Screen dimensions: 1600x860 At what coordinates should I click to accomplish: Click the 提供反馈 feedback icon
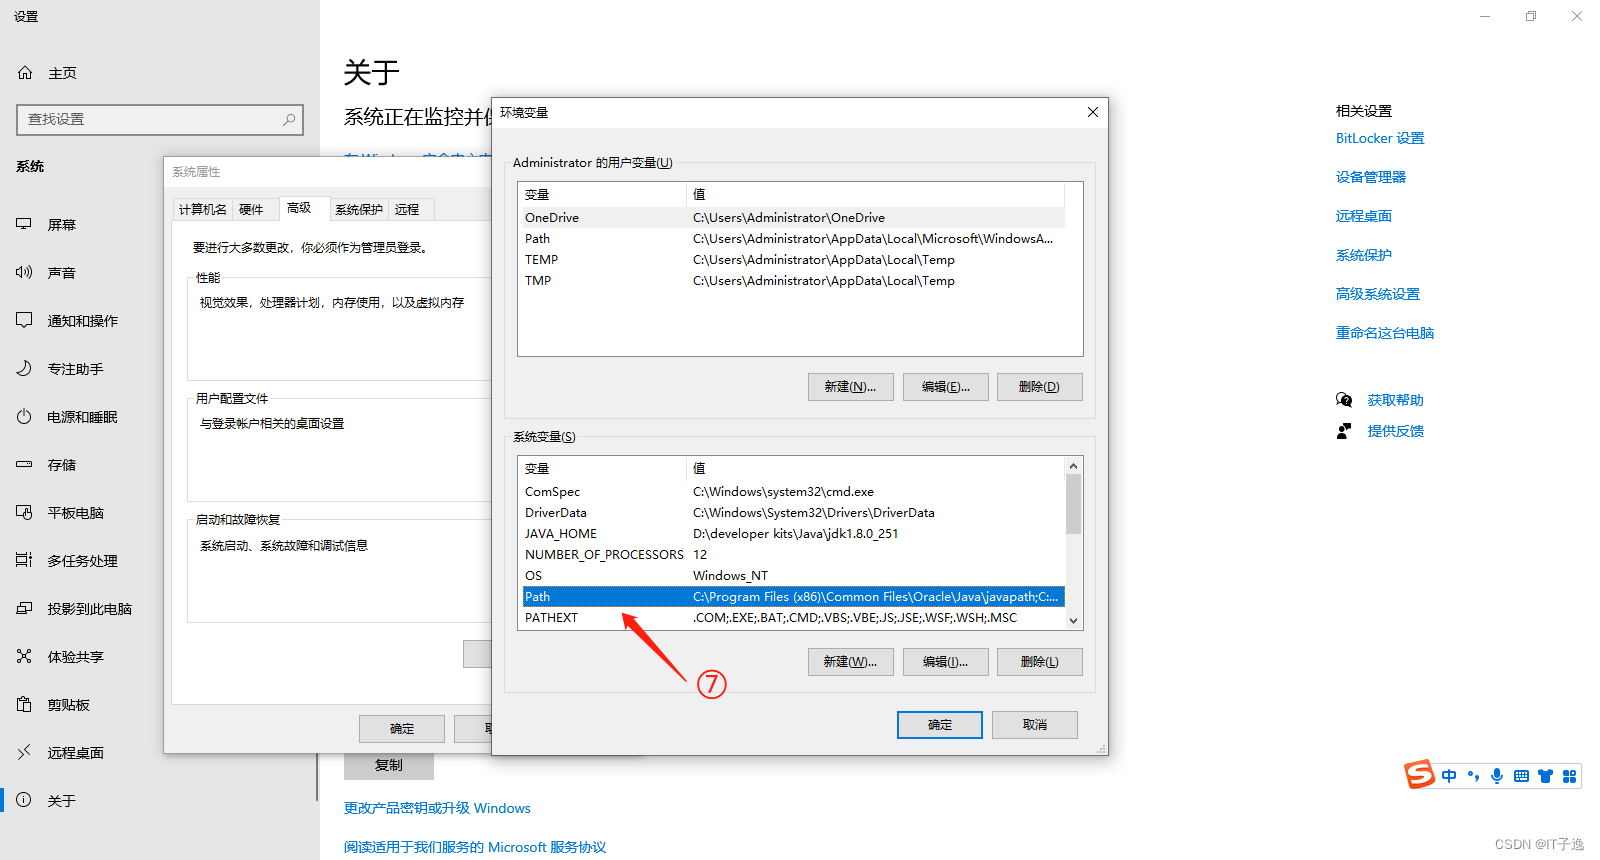(1344, 431)
